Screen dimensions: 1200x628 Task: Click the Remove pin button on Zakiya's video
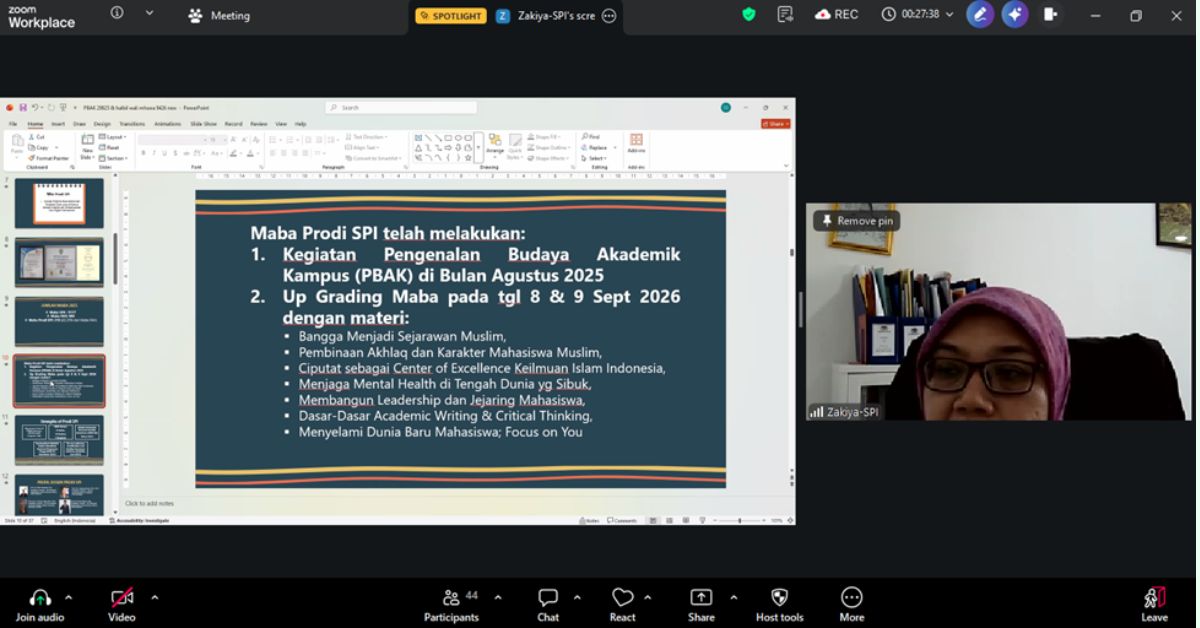point(855,220)
